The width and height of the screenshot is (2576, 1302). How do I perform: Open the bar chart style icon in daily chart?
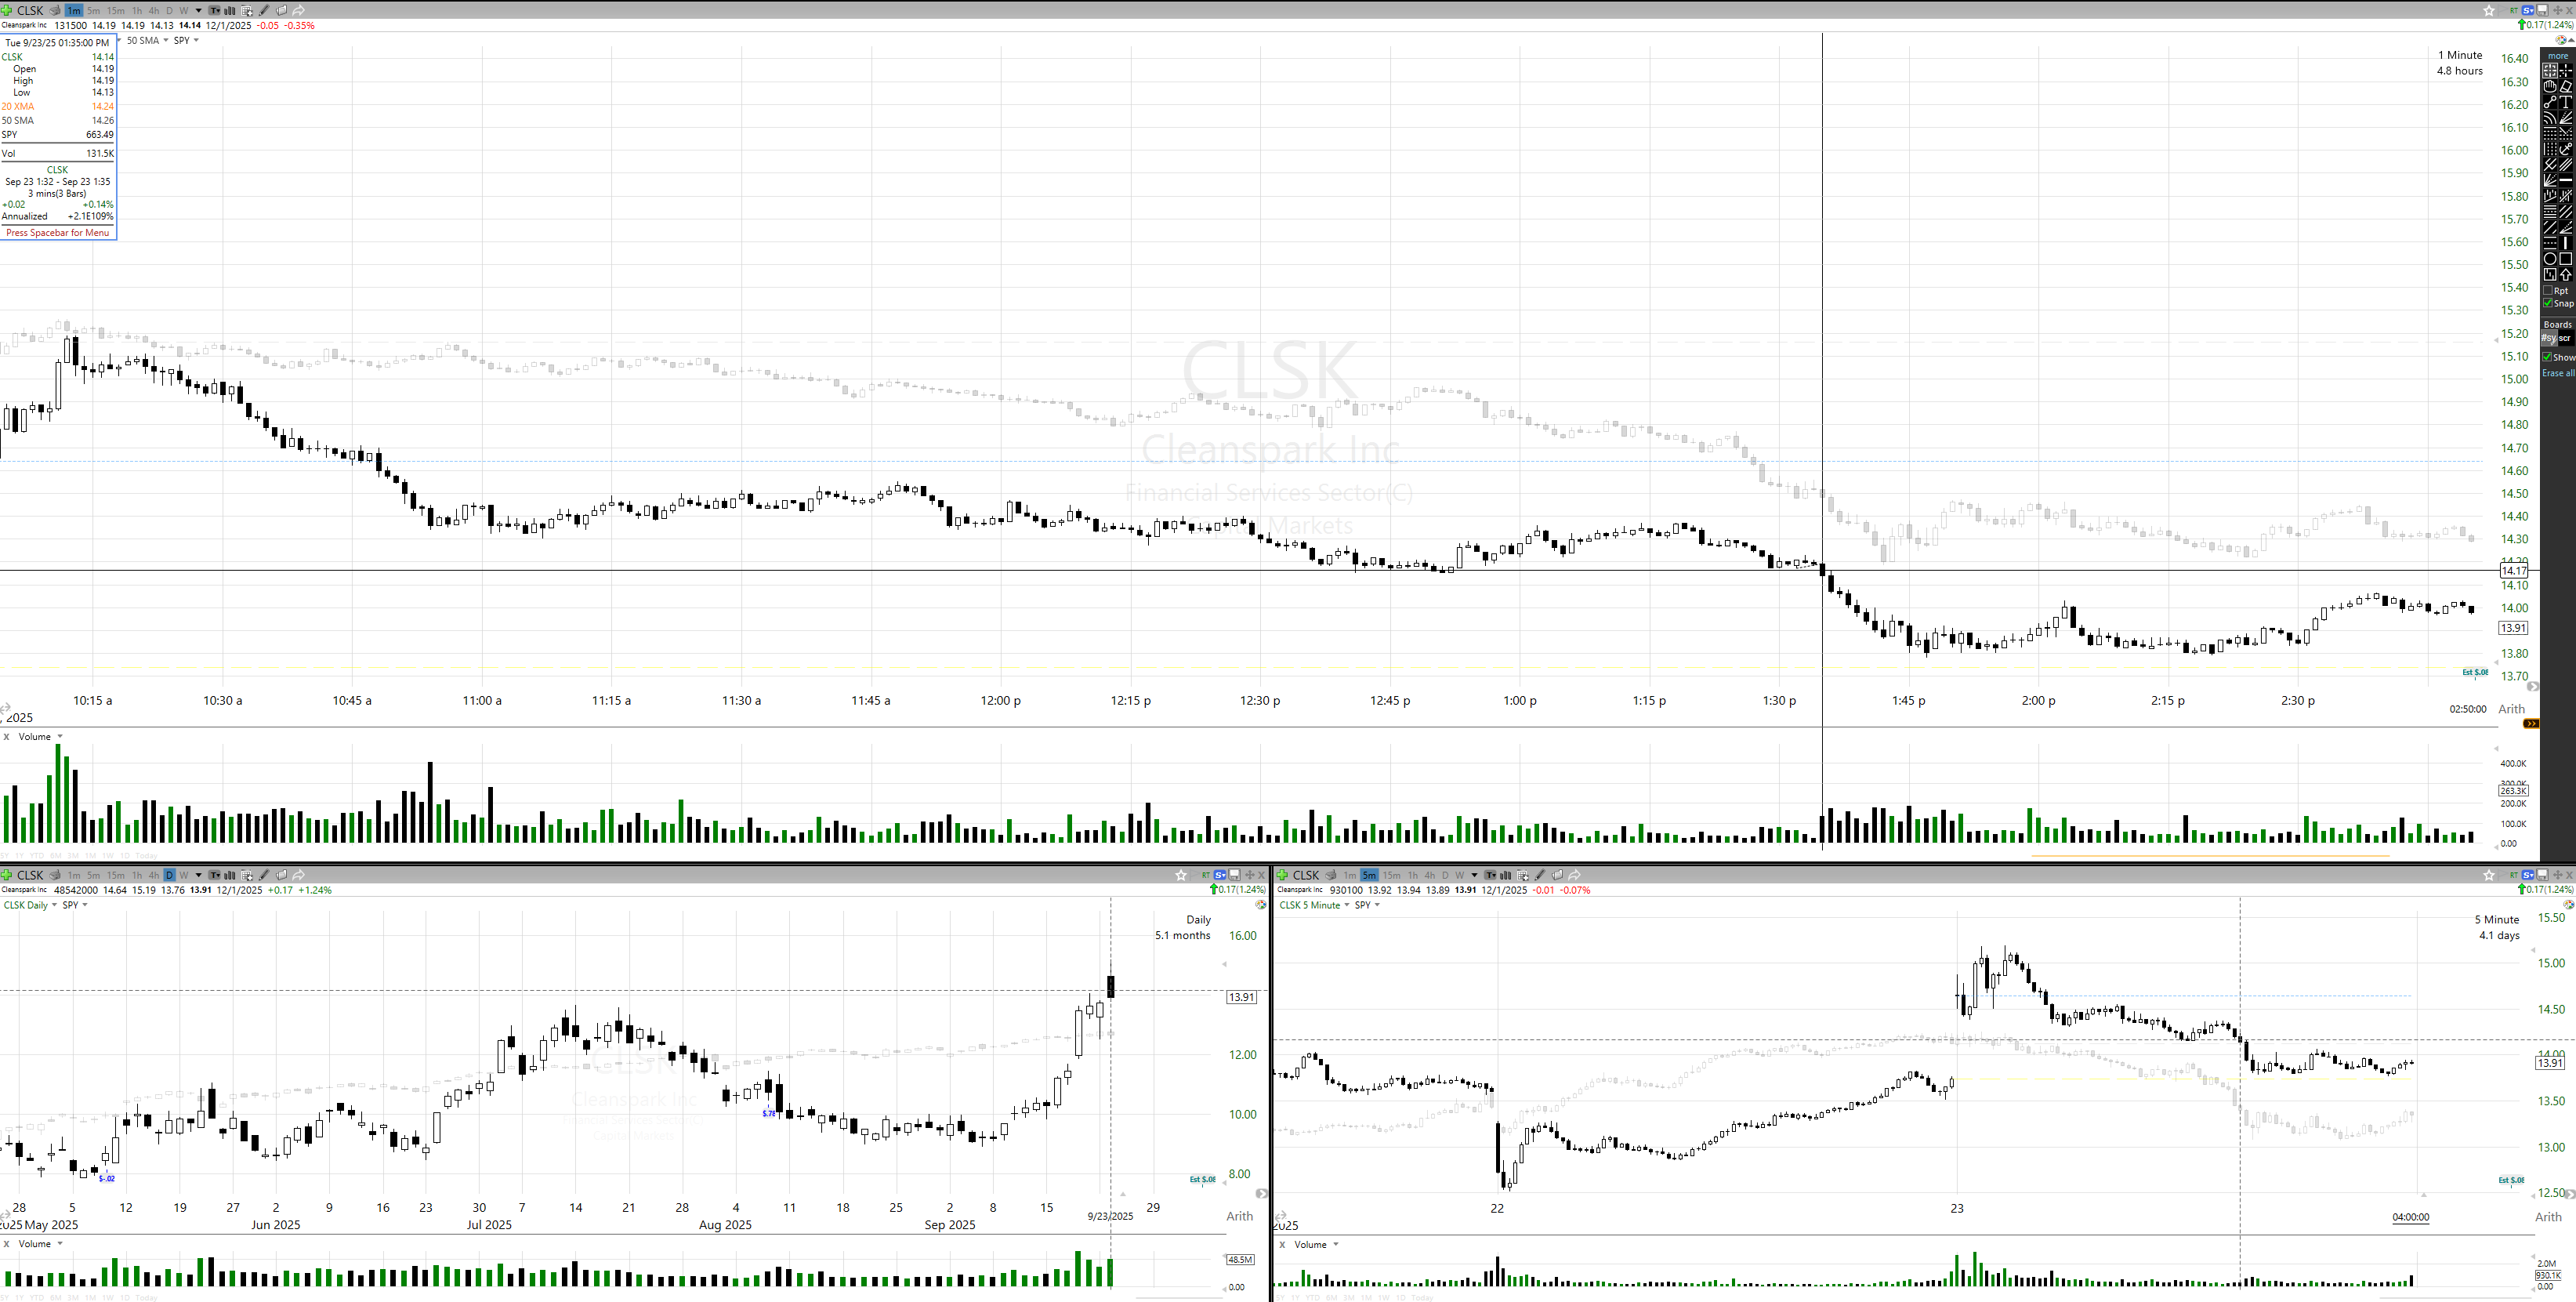pos(230,875)
